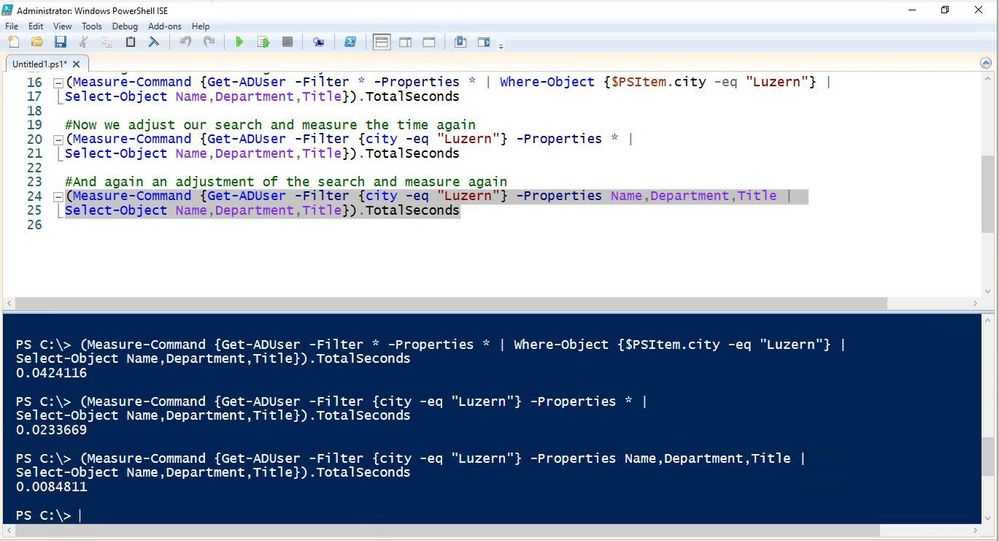Collapse code region at line 20
Screen dimensions: 999x541
click(x=58, y=140)
